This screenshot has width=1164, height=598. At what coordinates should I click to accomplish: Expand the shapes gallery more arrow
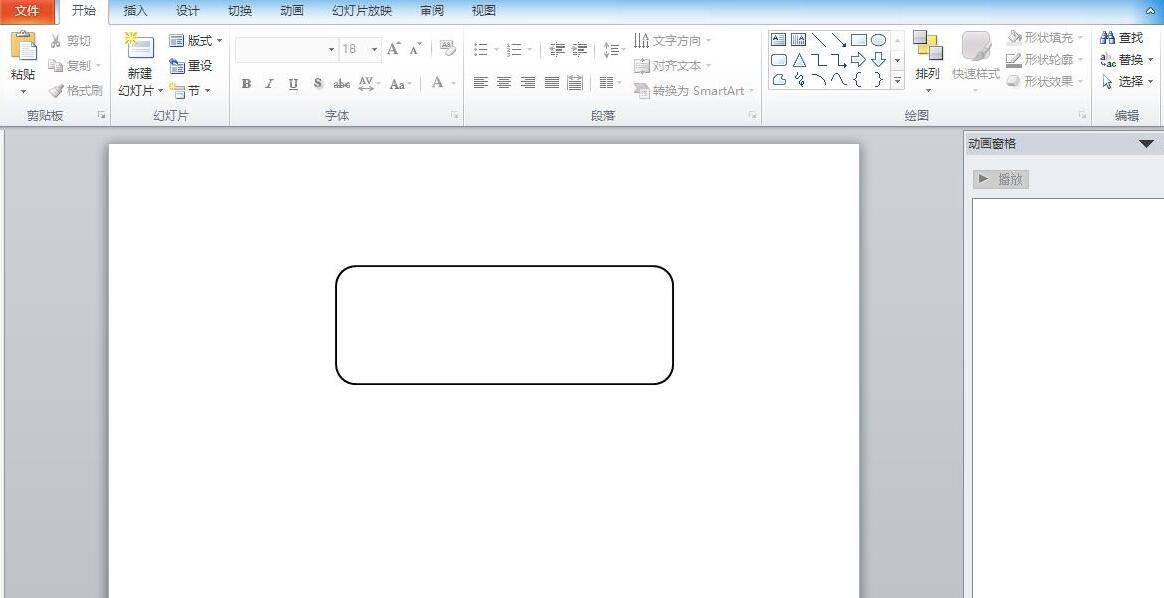click(x=897, y=80)
